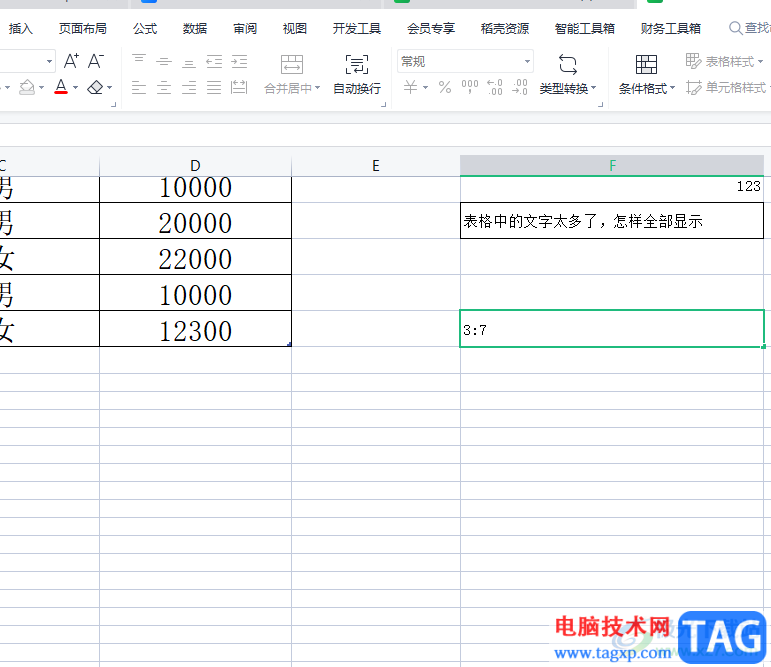Center text horizontally
771x667 pixels.
tap(164, 88)
